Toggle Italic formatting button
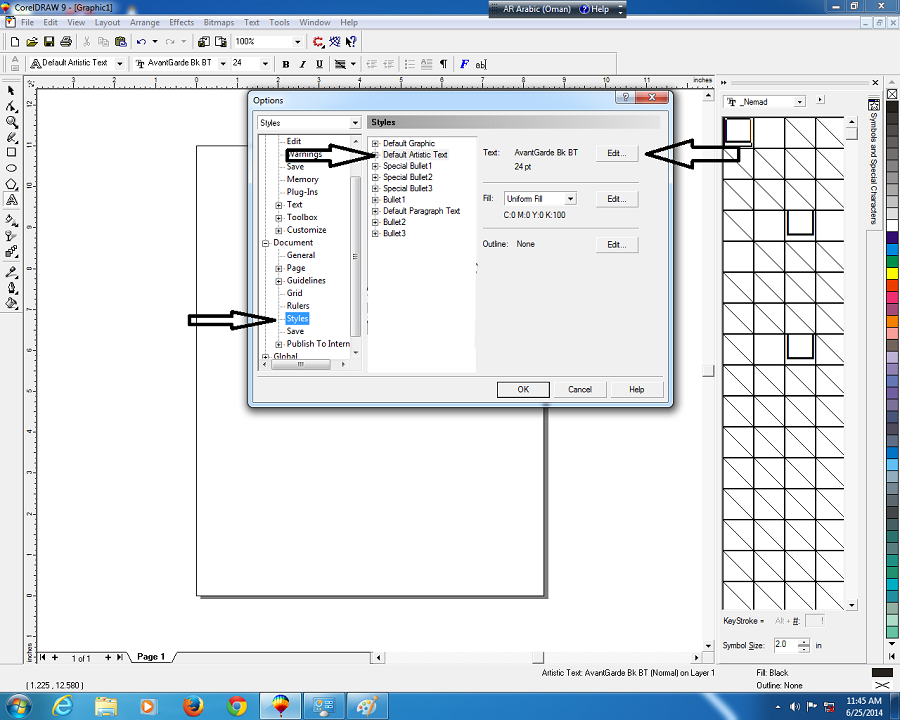Viewport: 900px width, 720px height. tap(302, 64)
